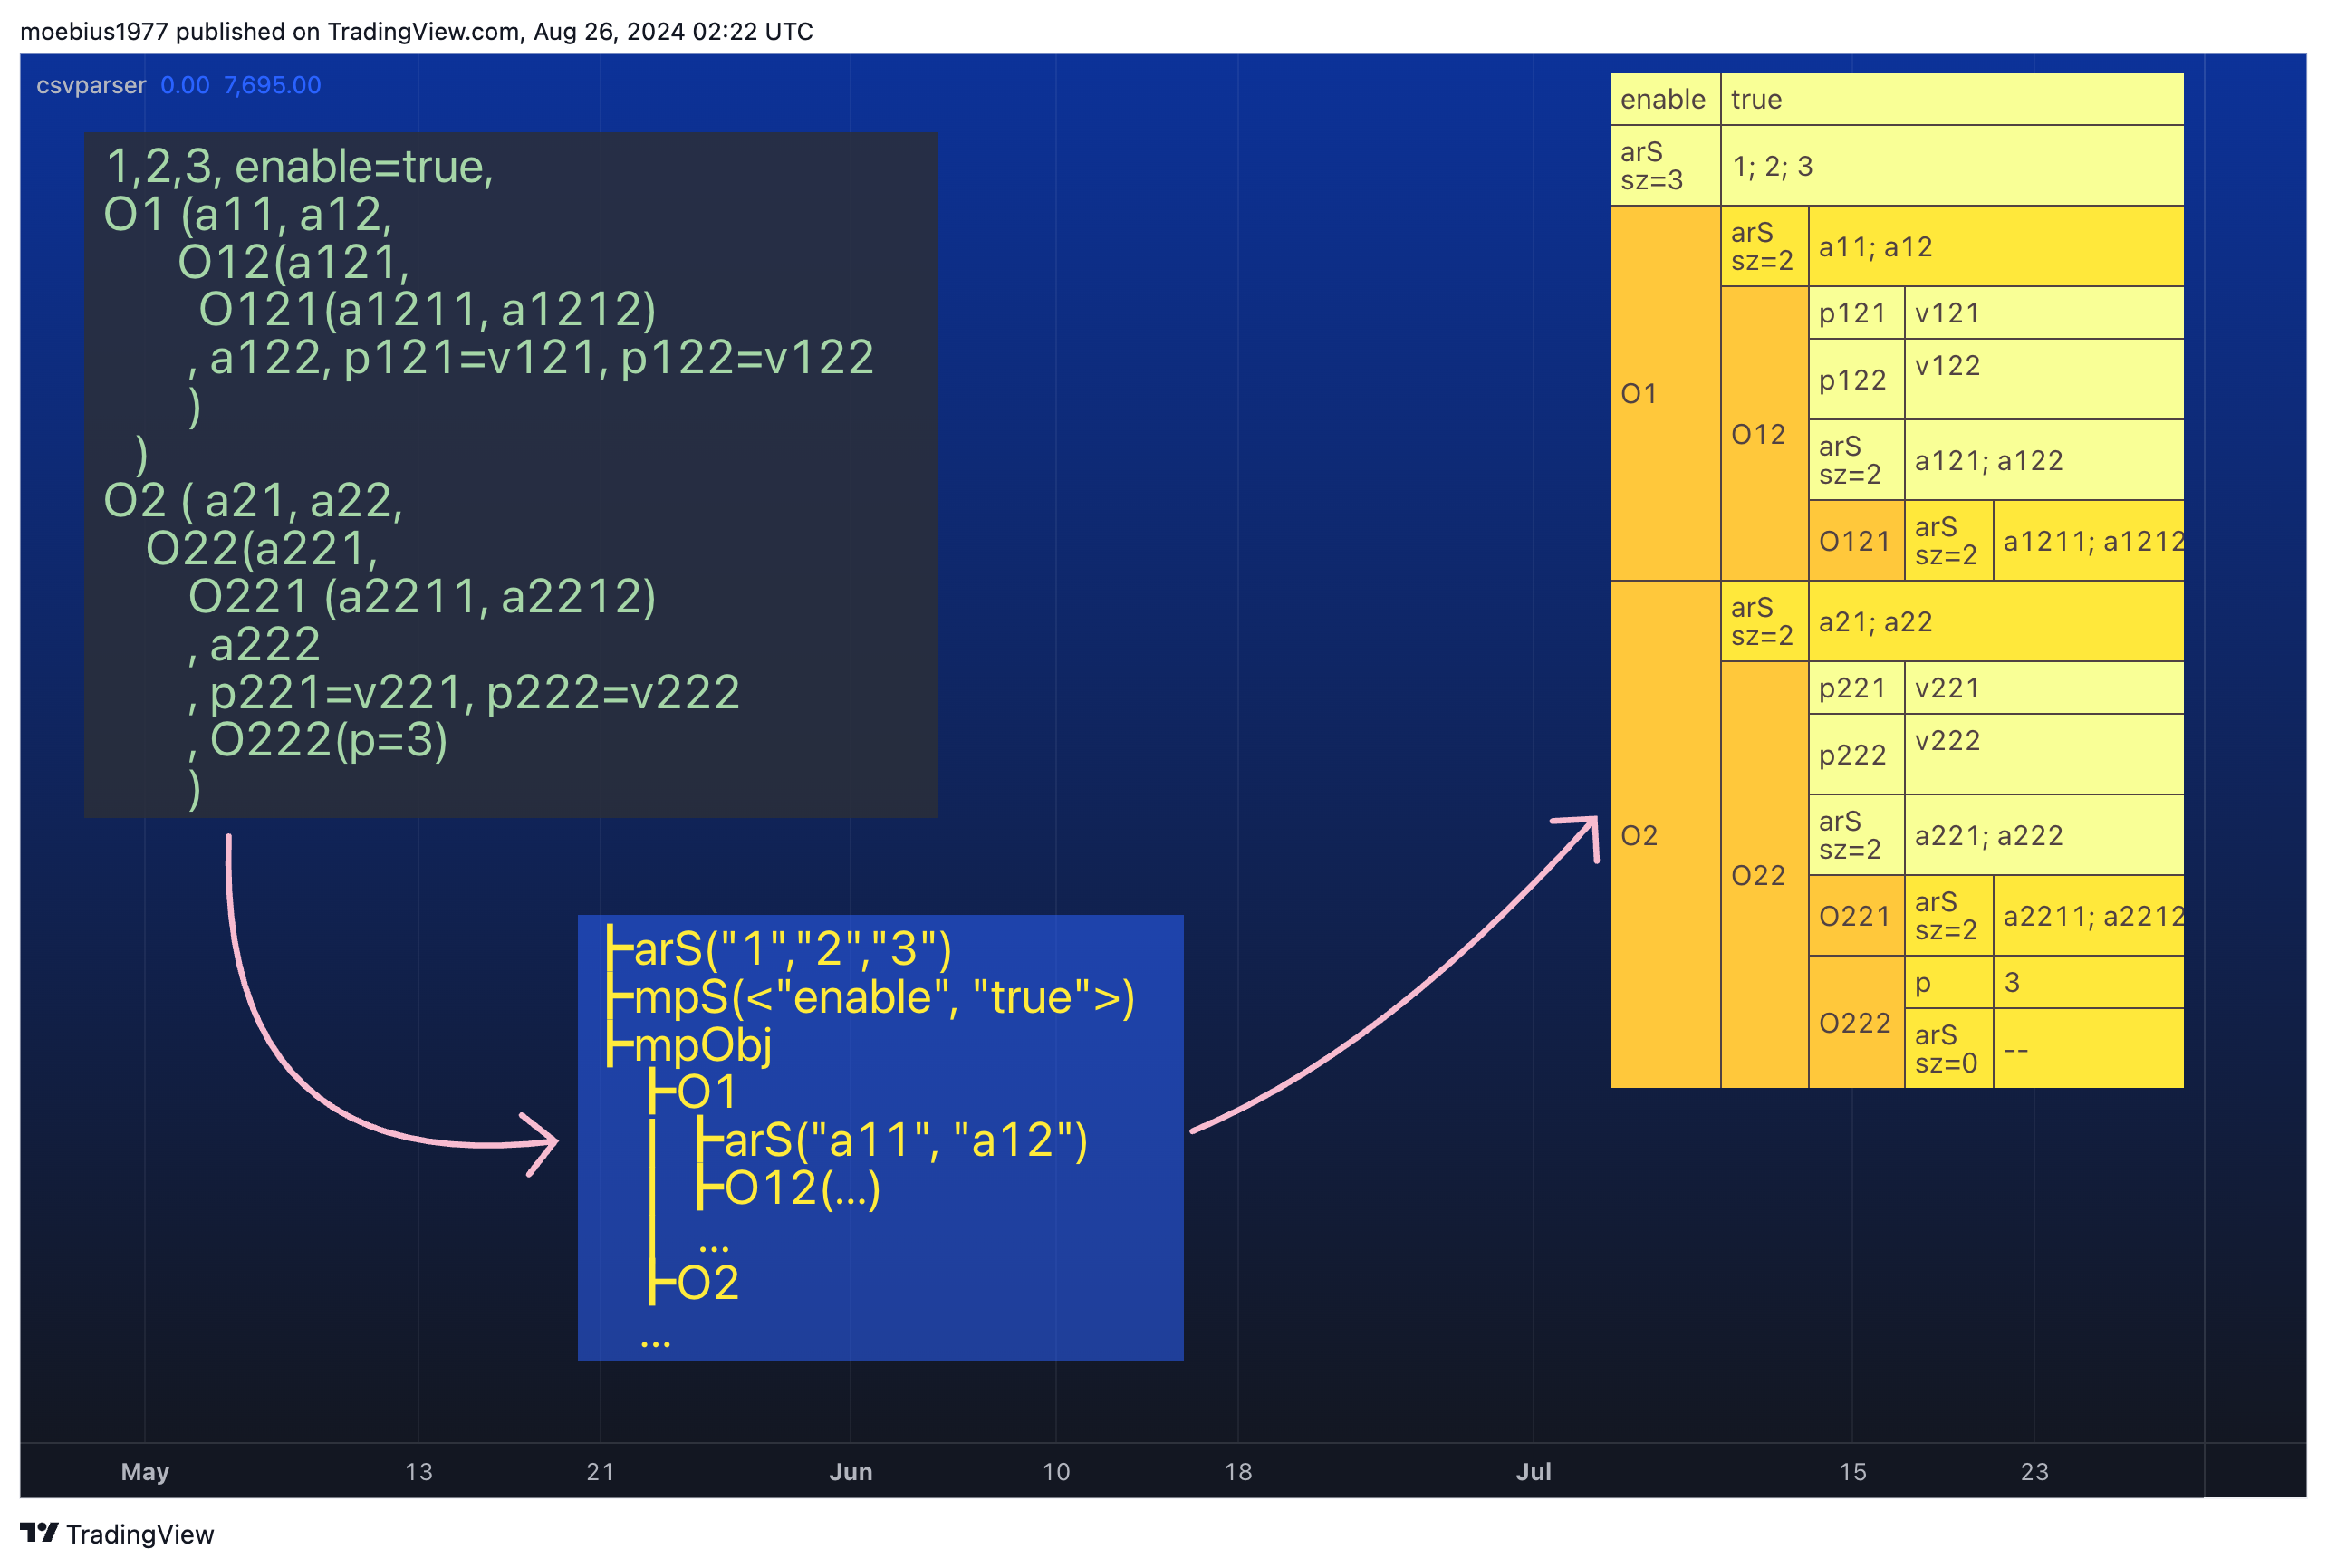Image resolution: width=2327 pixels, height=1568 pixels.
Task: Click the 'arS sz=0' table cell
Action: (x=1949, y=1049)
